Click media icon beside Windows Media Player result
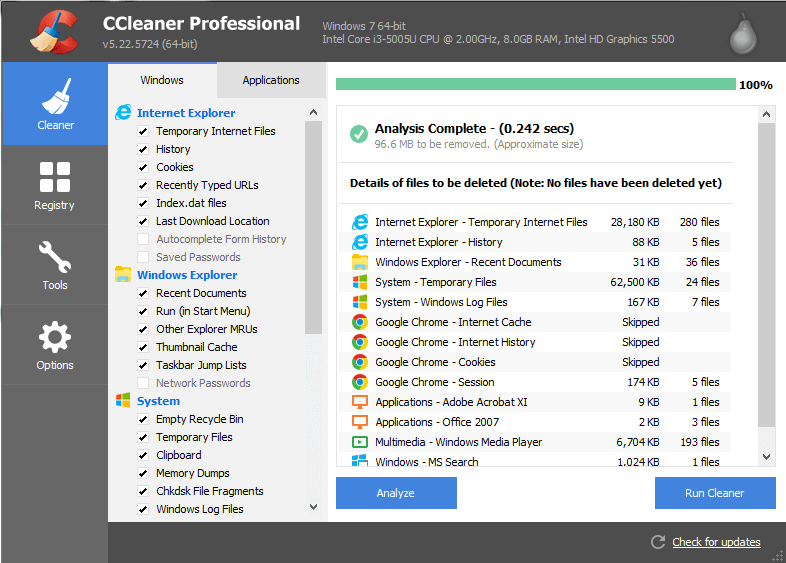 (359, 442)
